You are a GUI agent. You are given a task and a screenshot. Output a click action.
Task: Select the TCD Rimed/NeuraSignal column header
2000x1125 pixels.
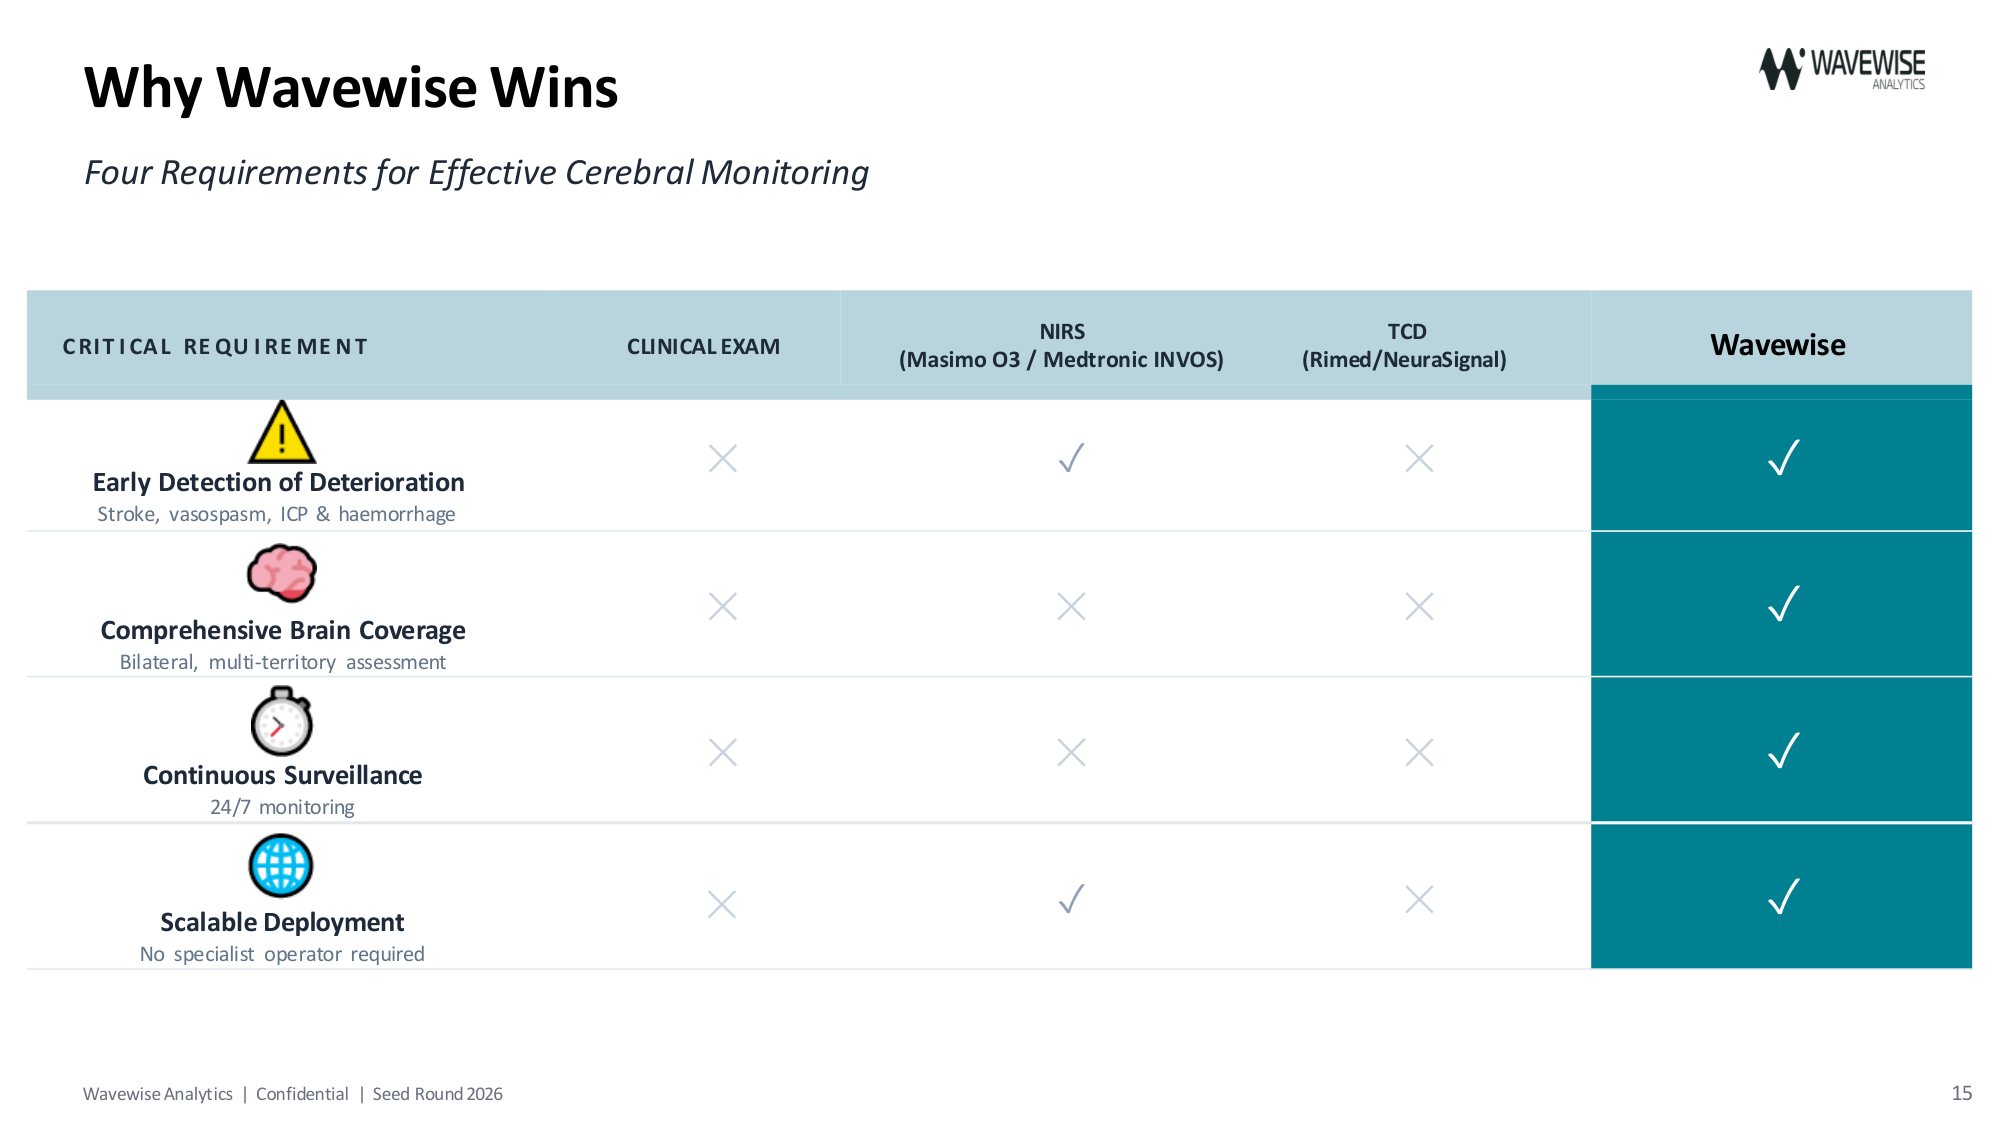[x=1405, y=345]
